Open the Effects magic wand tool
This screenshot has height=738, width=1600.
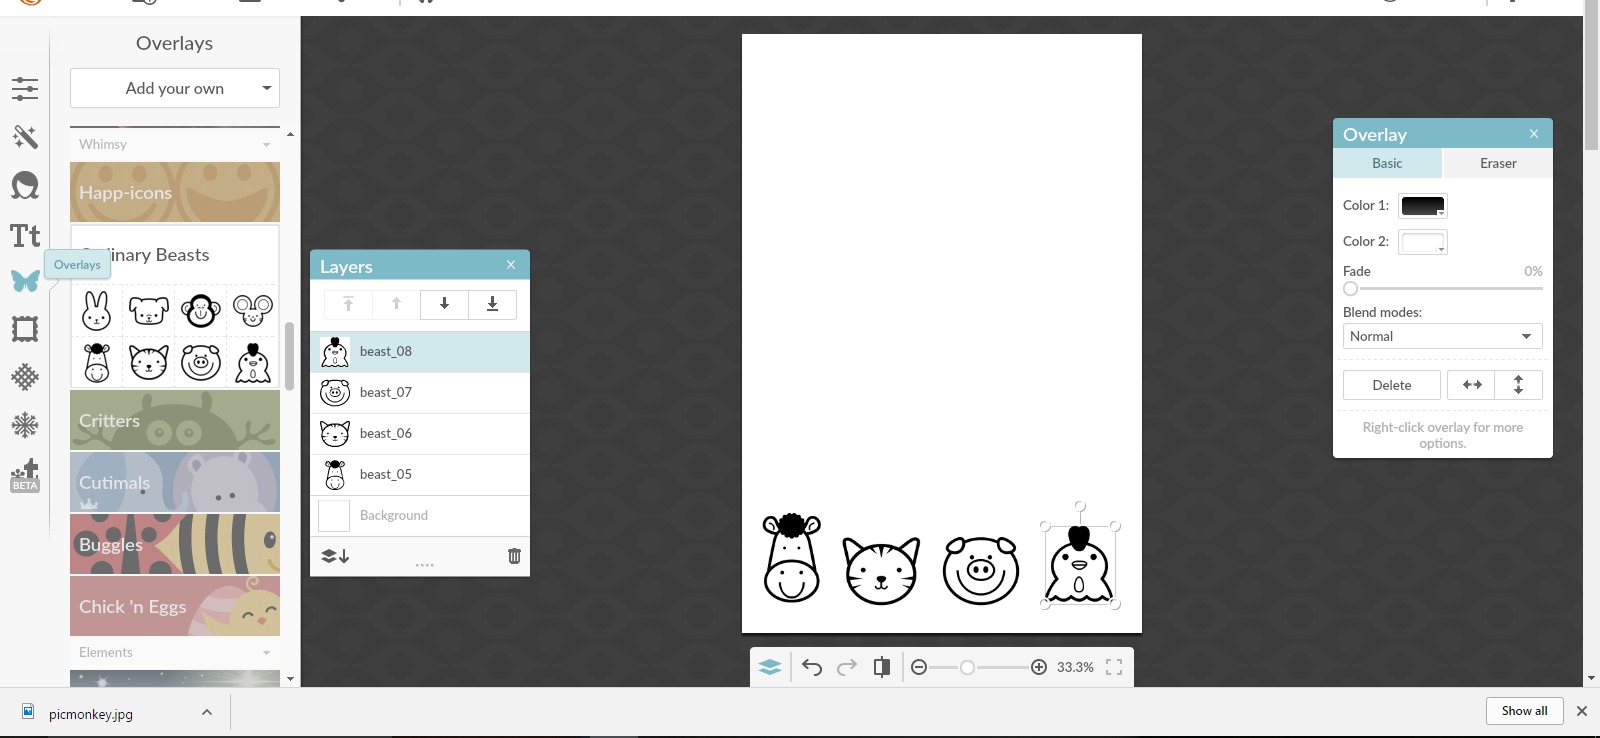pyautogui.click(x=25, y=137)
